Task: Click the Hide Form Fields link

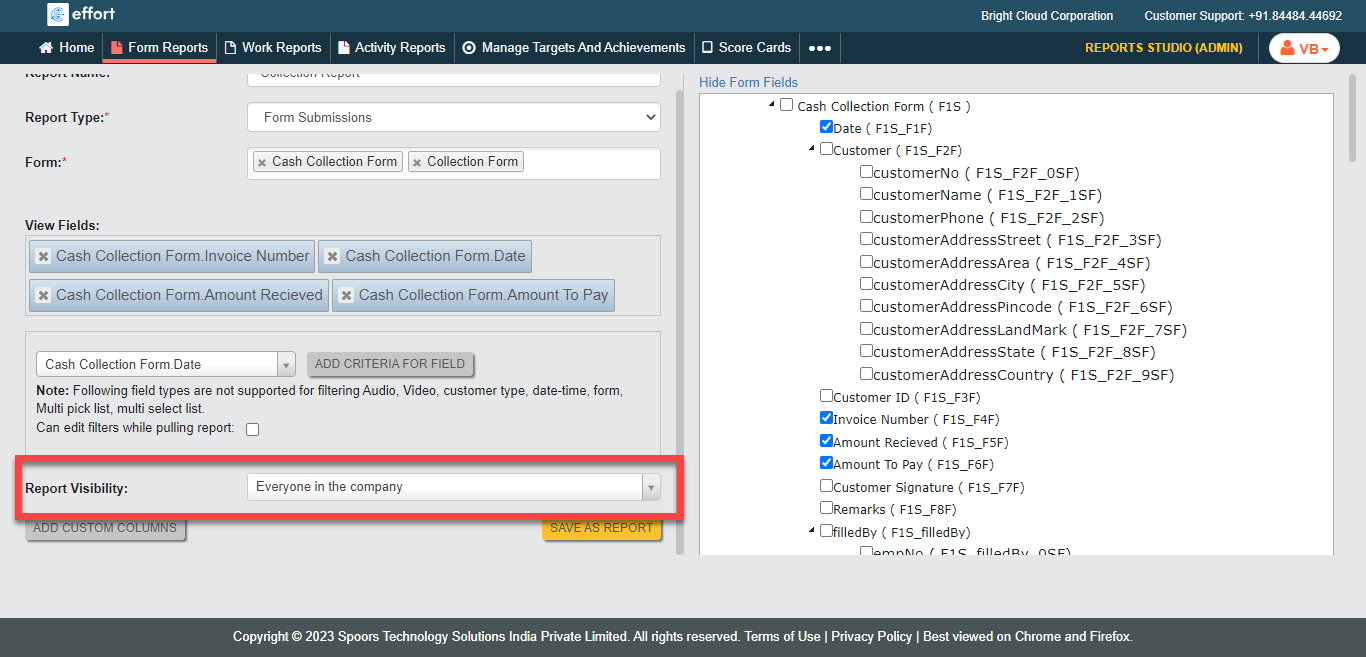Action: pyautogui.click(x=748, y=82)
